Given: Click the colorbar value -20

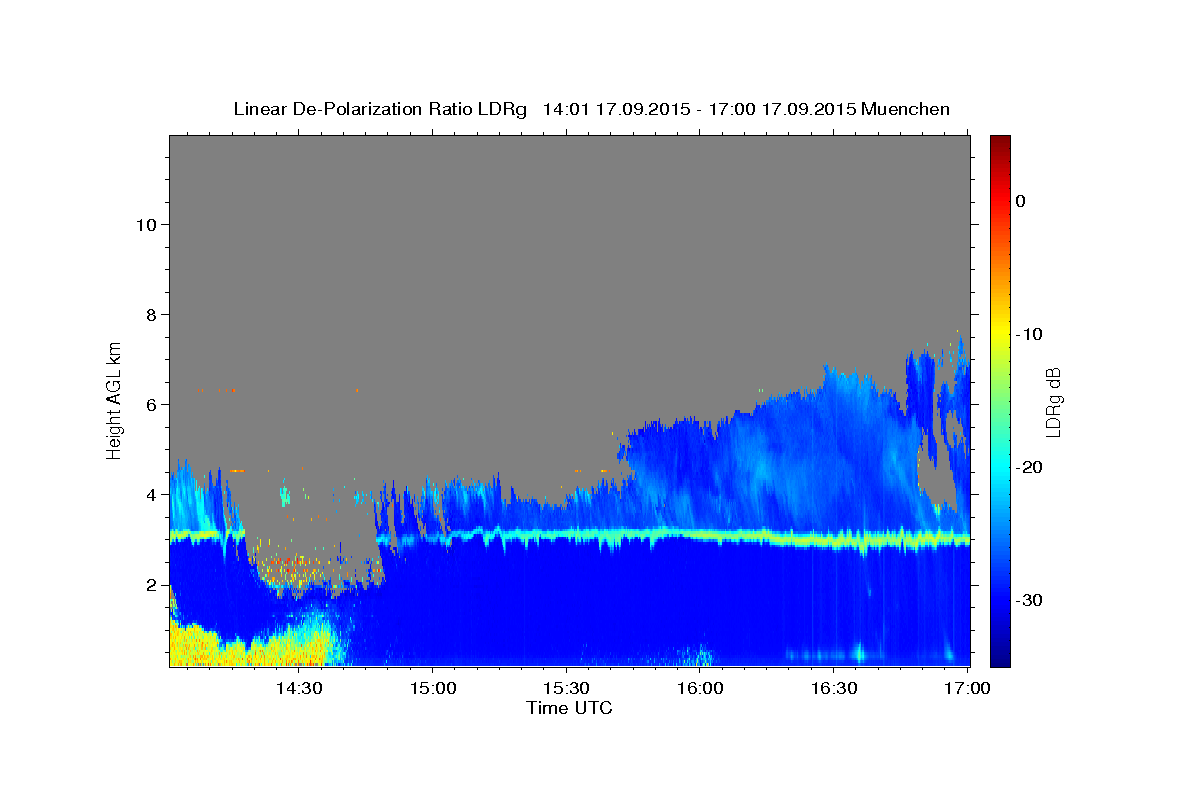Looking at the screenshot, I should click(x=1030, y=467).
